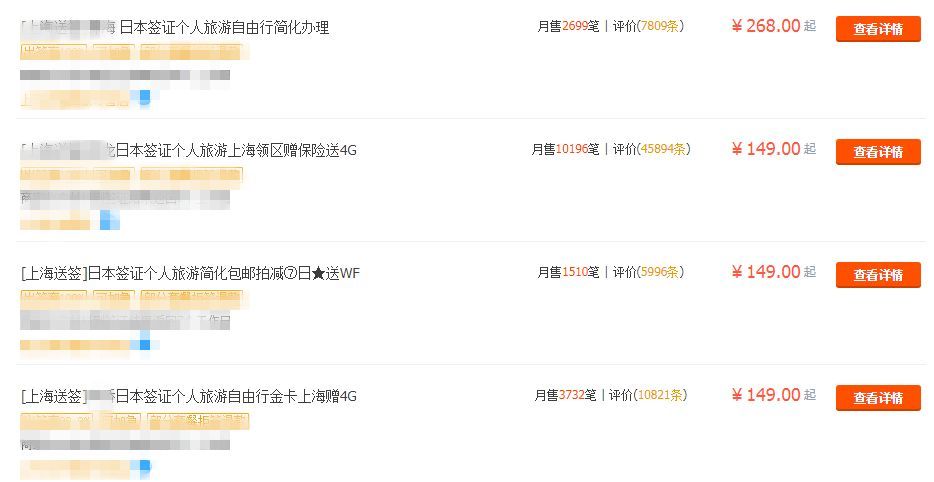The height and width of the screenshot is (482, 934).
Task: Open the 简化包邮拍减⑦日★送WF listing title
Action: click(190, 273)
